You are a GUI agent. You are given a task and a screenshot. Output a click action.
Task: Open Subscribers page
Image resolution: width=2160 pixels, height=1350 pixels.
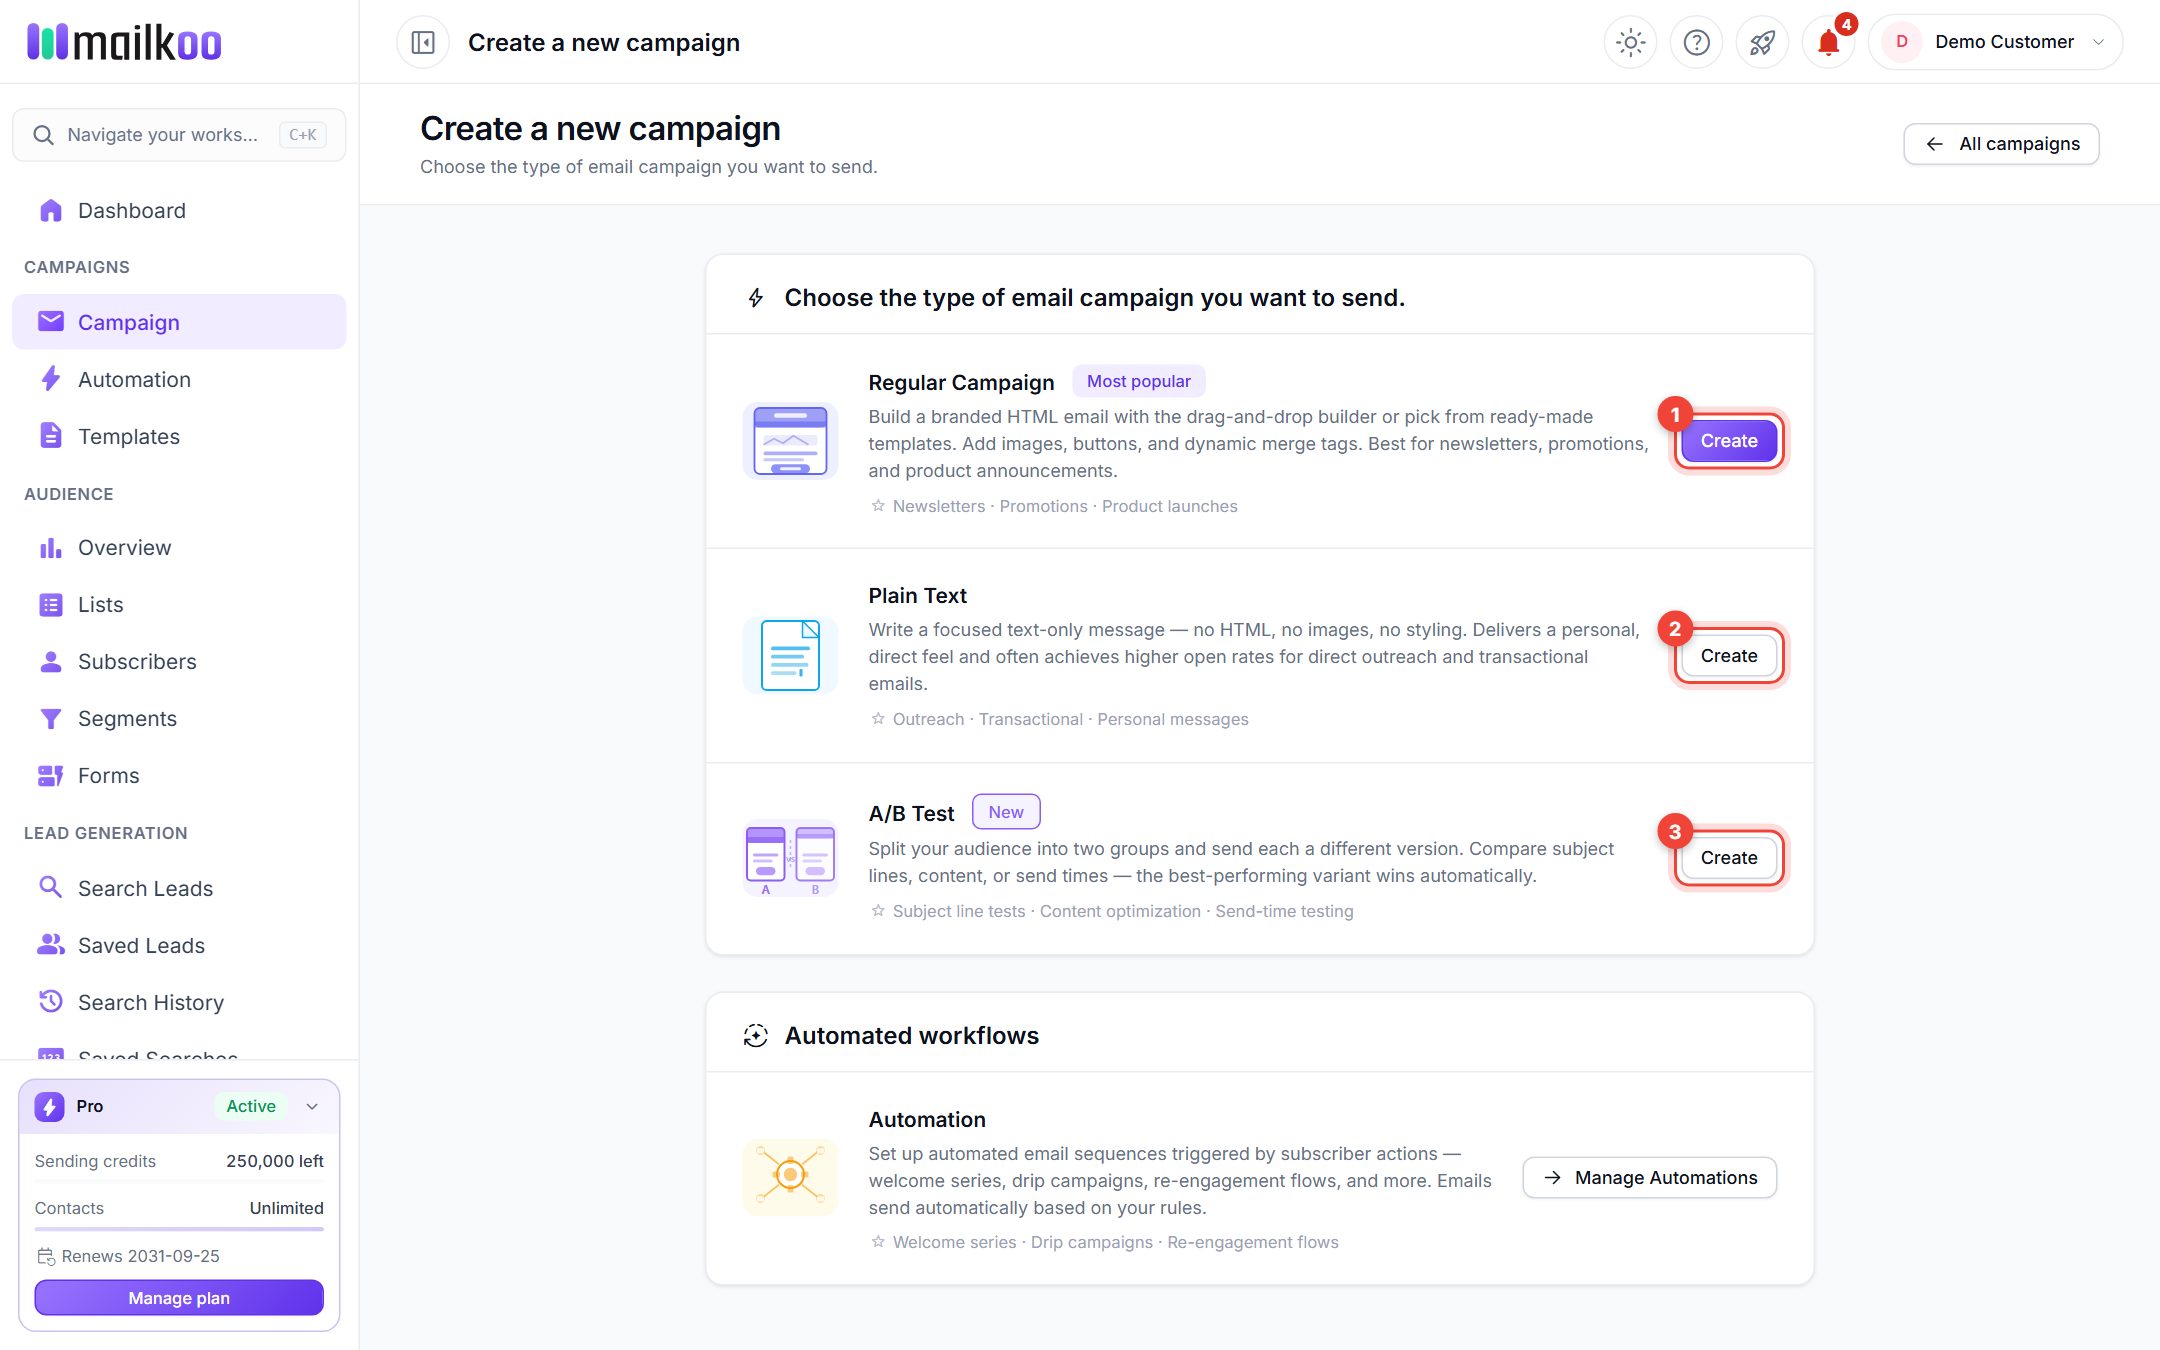point(179,661)
